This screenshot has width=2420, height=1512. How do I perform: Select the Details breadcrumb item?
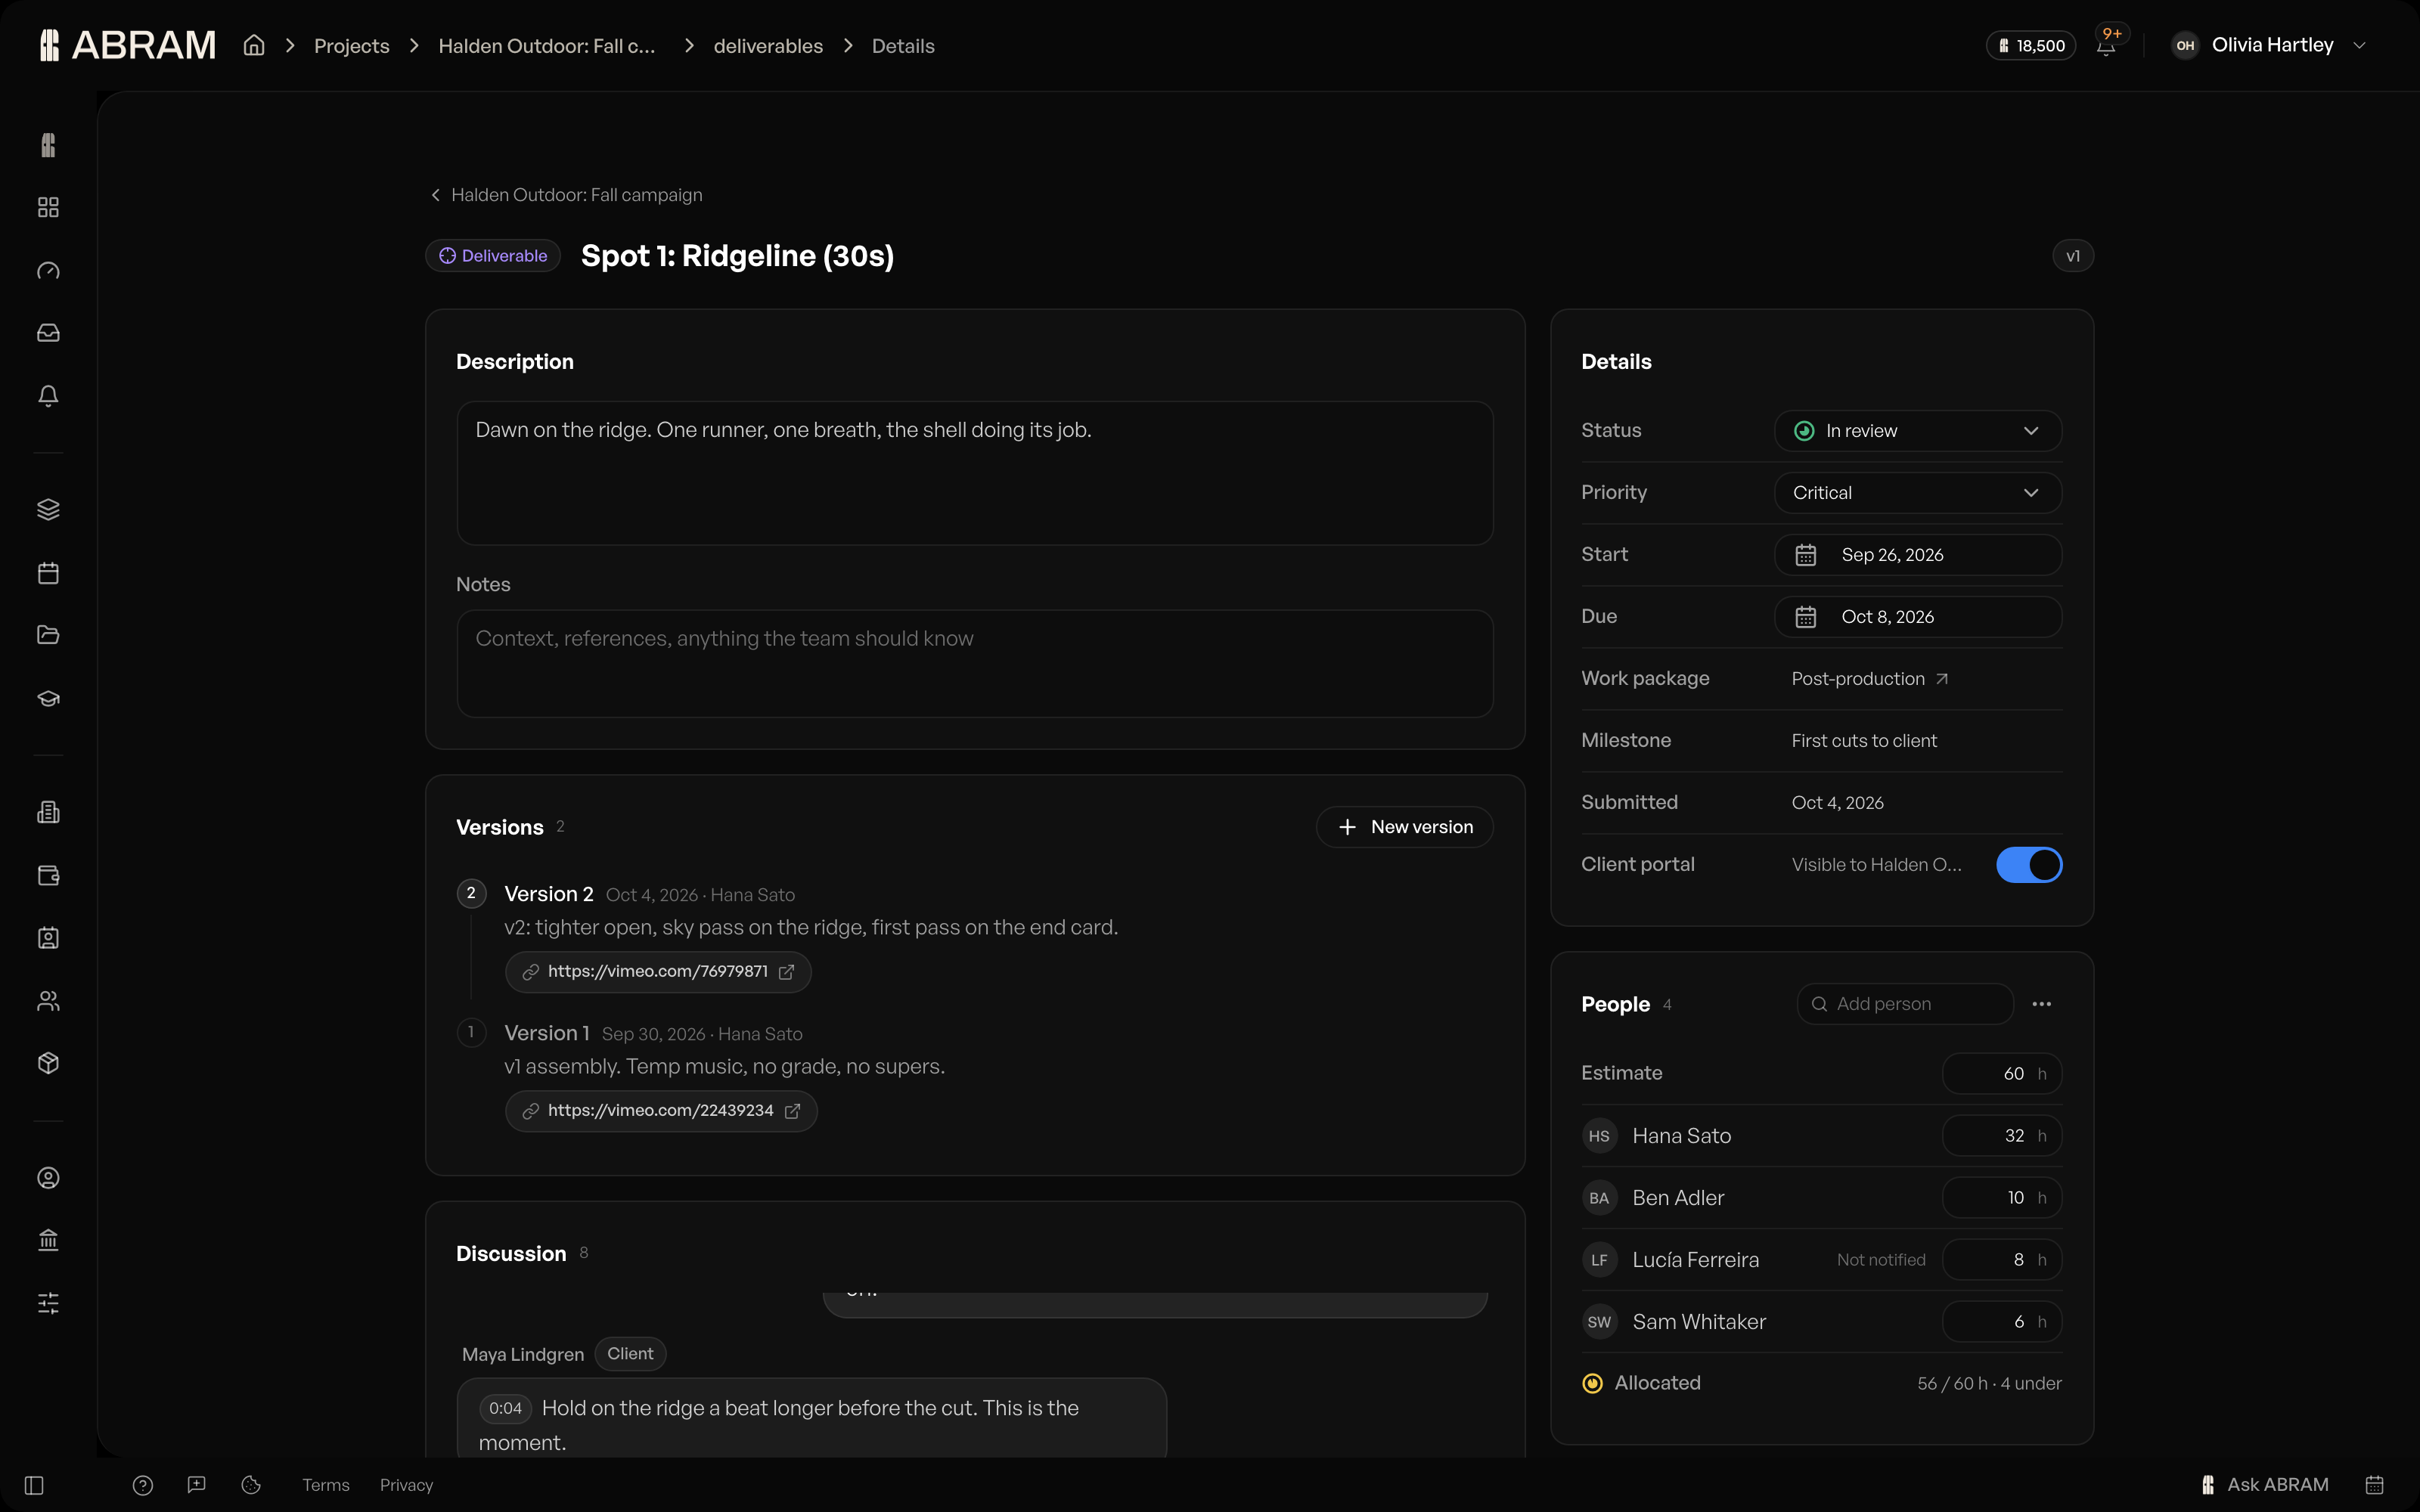coord(903,46)
